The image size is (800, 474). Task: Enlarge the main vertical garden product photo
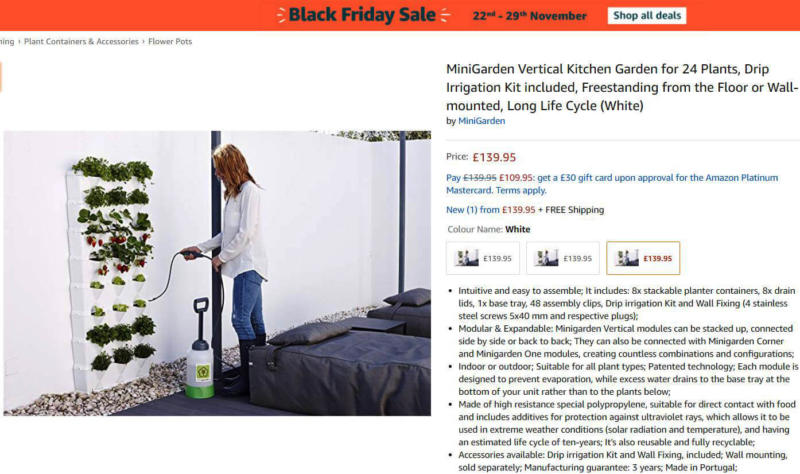[217, 273]
